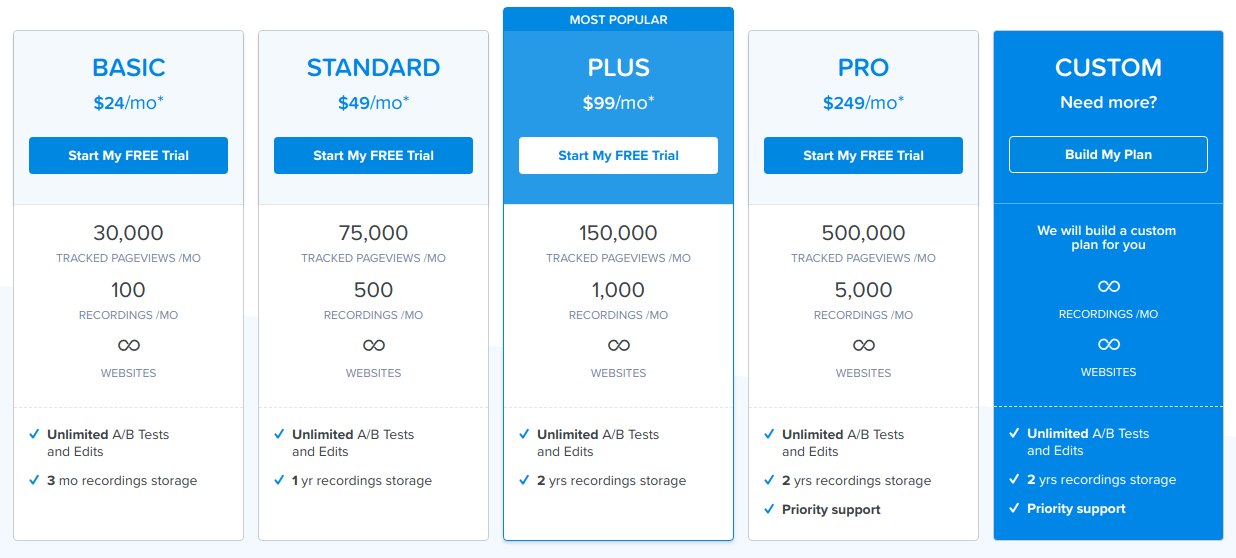The width and height of the screenshot is (1236, 558).
Task: Click the checkmark beside 1 yr recordings storage
Action: pyautogui.click(x=279, y=480)
